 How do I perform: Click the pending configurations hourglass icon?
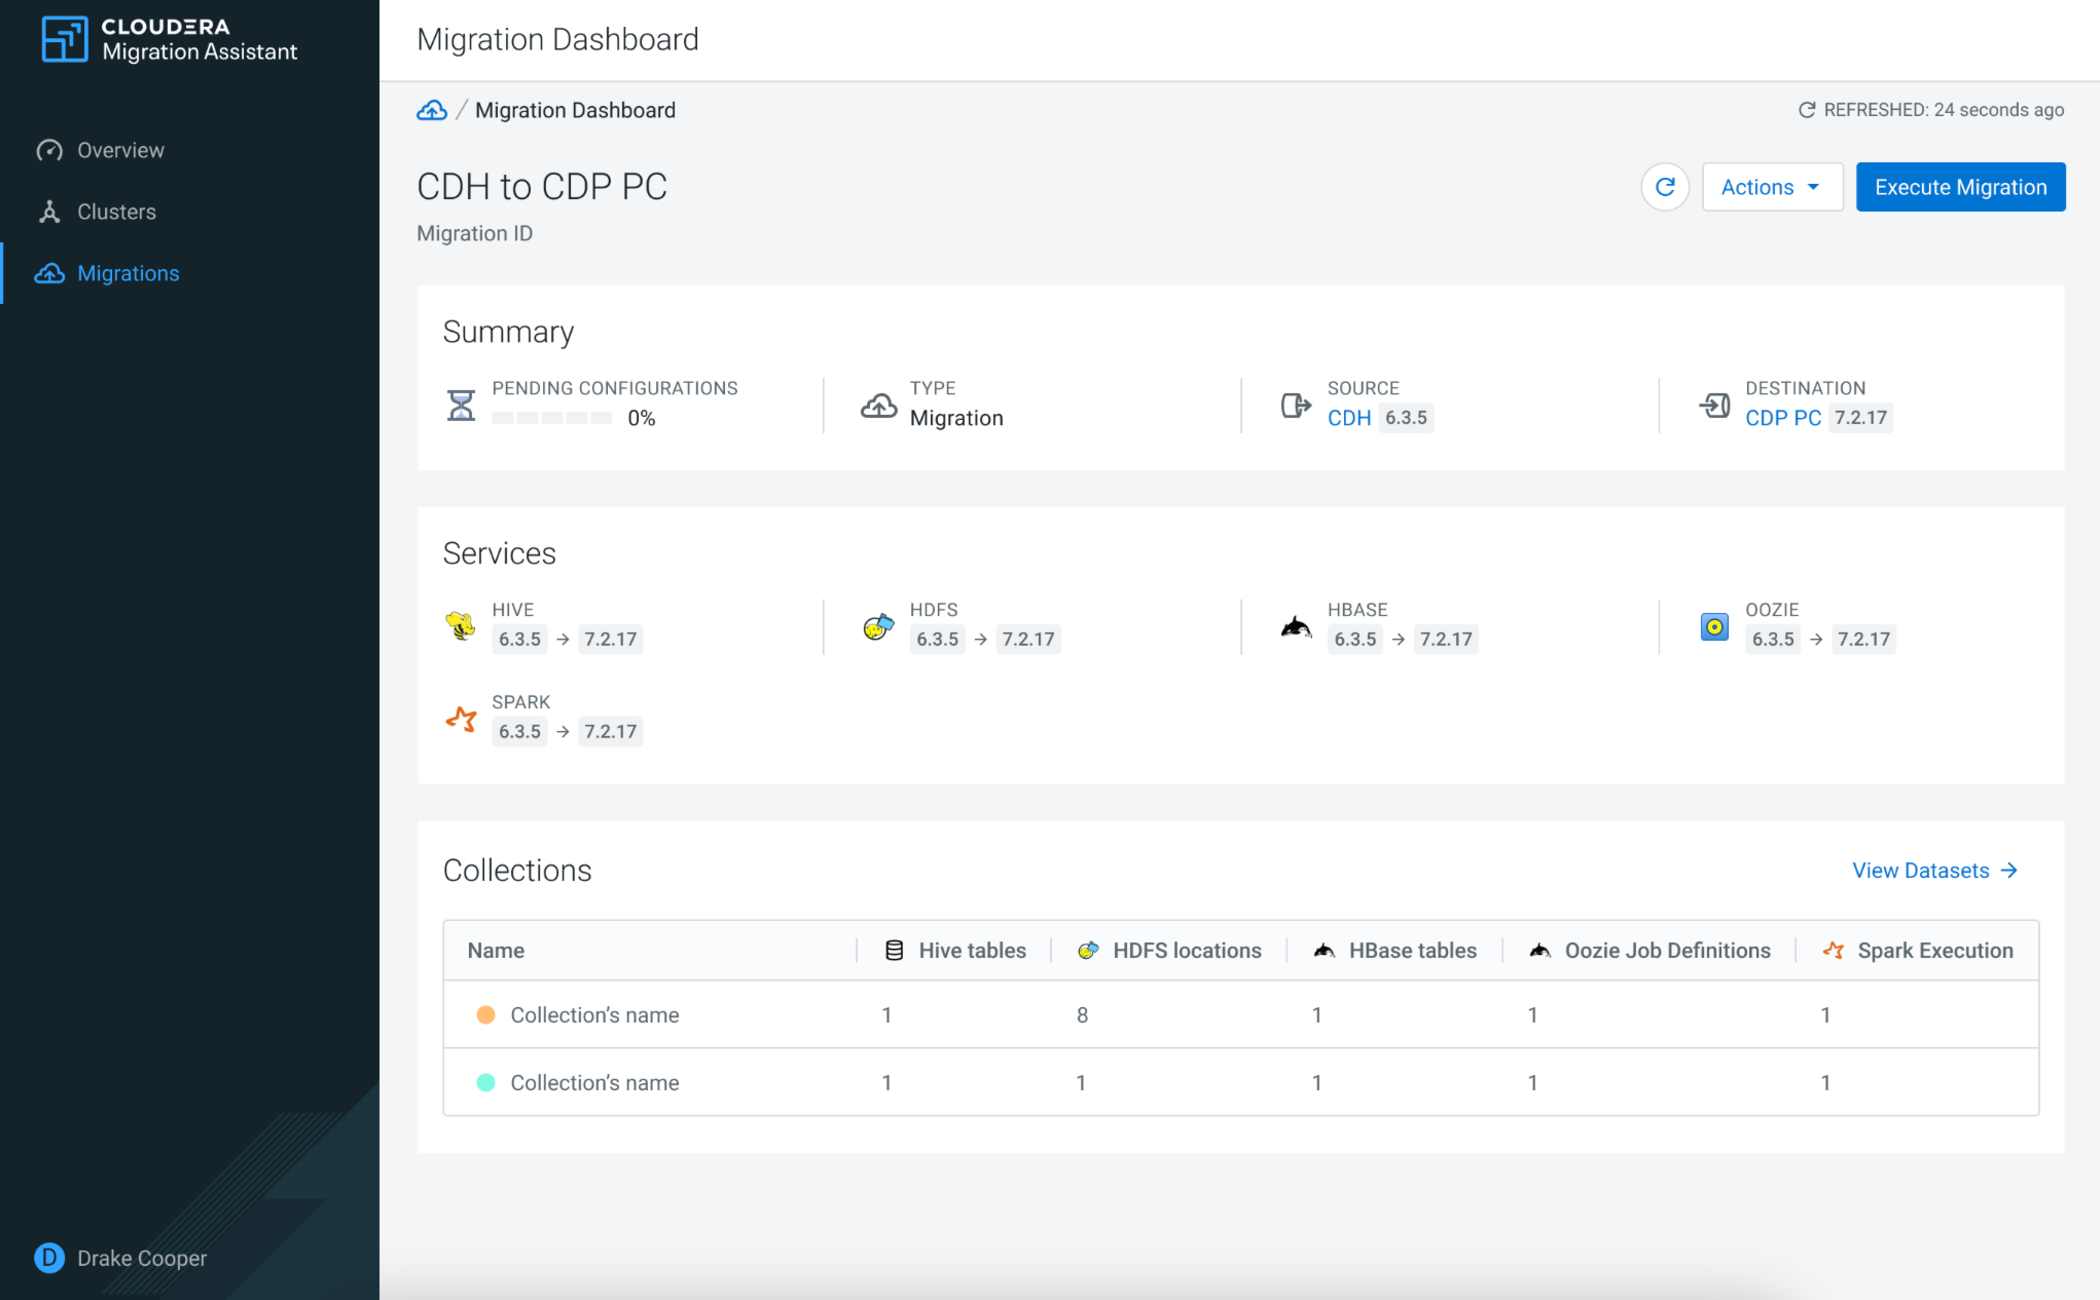tap(461, 405)
